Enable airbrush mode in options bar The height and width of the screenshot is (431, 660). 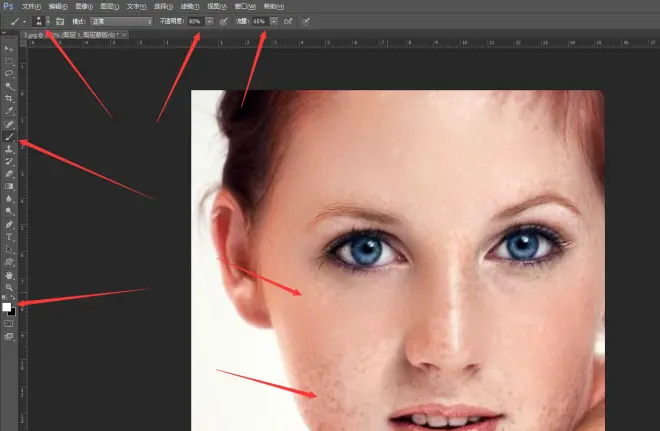tap(288, 21)
